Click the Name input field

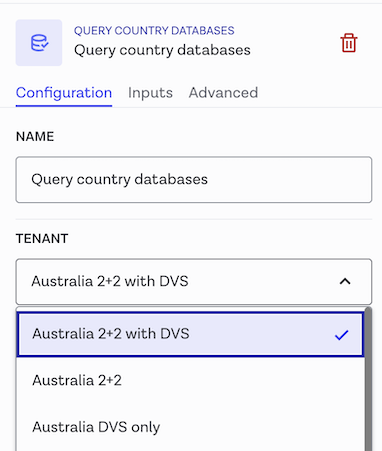click(x=194, y=180)
